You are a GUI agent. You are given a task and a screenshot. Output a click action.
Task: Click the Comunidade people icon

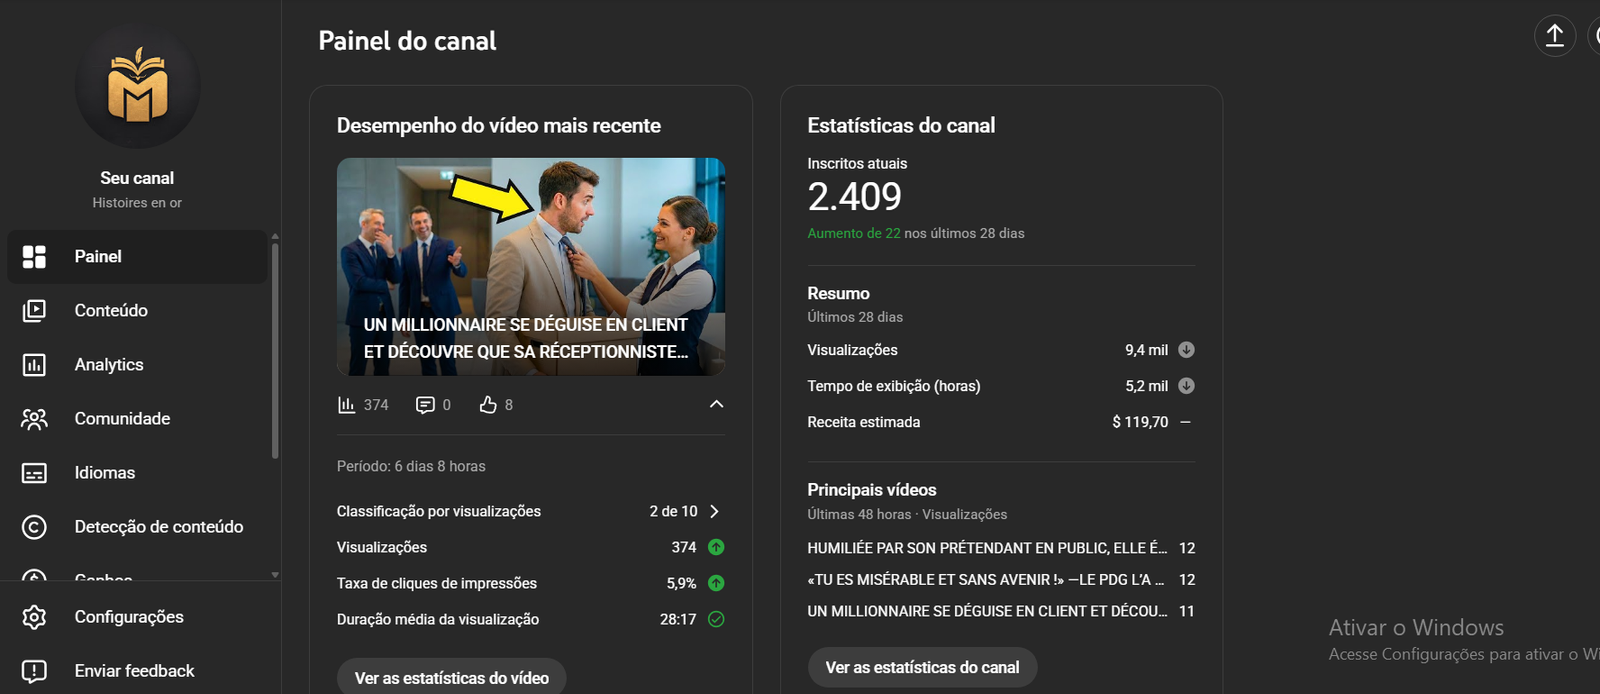pyautogui.click(x=34, y=419)
